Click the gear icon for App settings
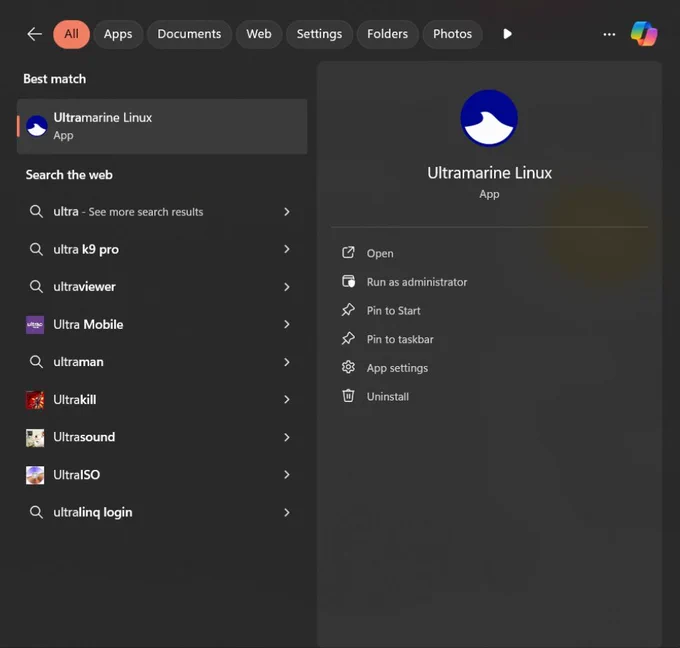The image size is (680, 648). 348,367
